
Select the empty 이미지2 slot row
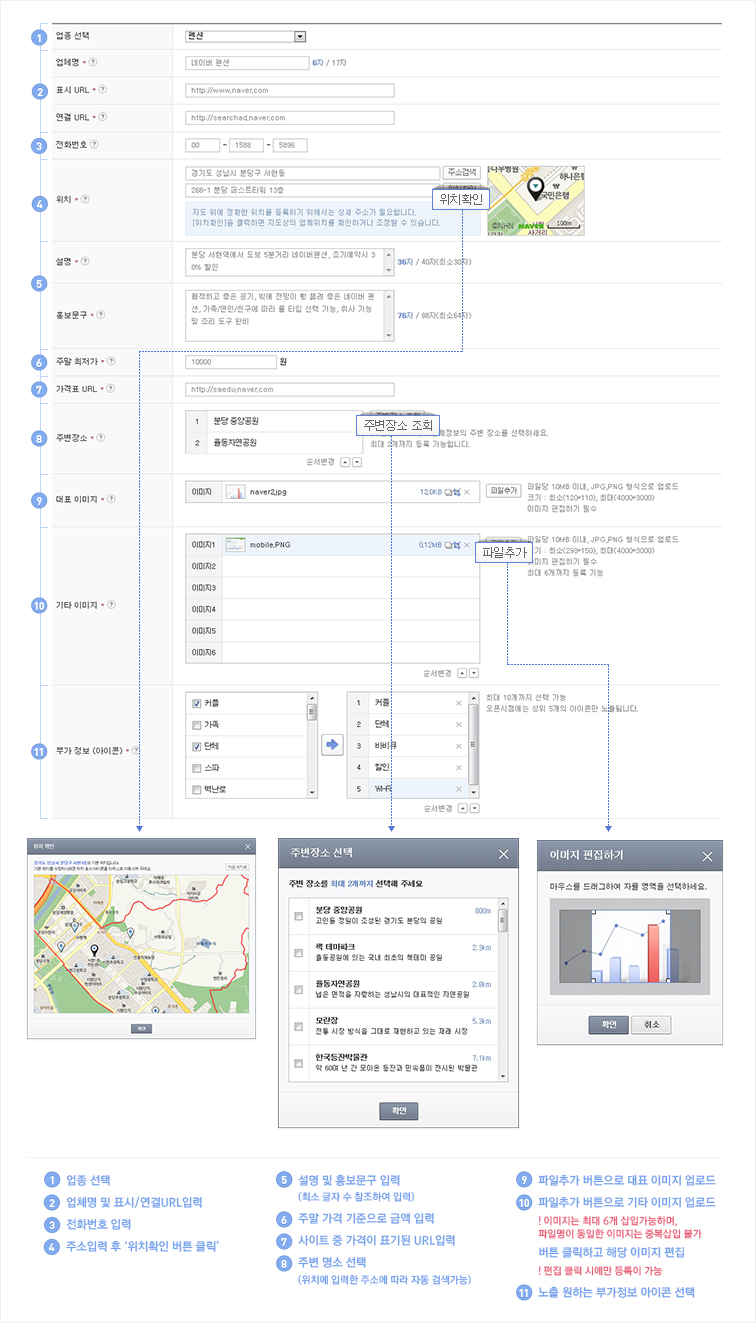pyautogui.click(x=332, y=566)
